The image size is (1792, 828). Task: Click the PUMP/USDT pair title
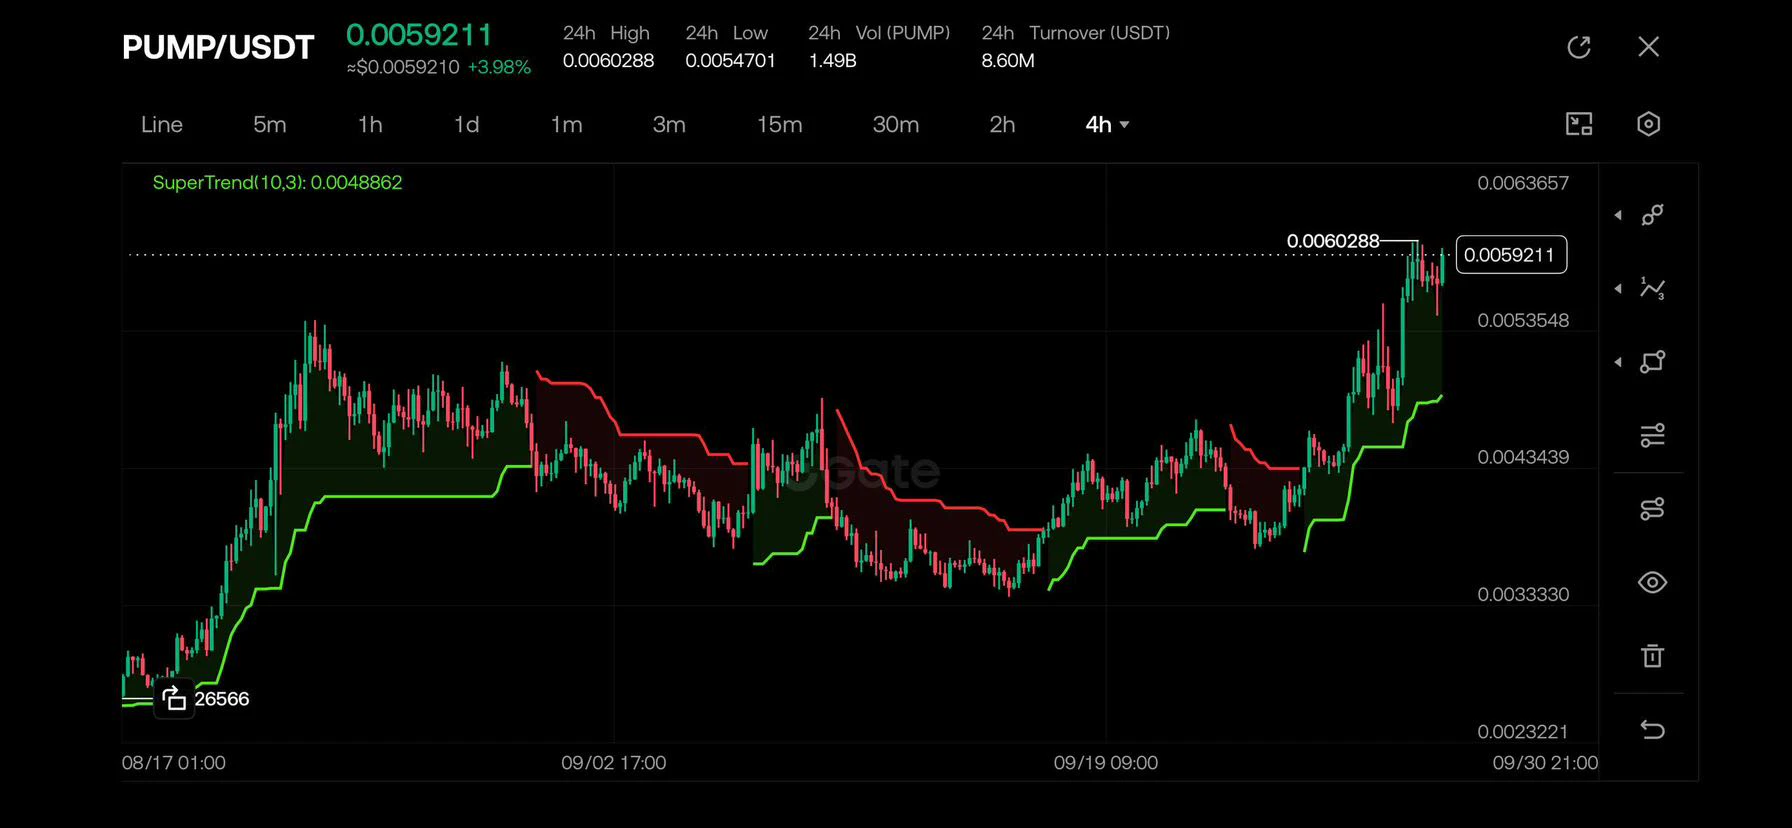(218, 47)
